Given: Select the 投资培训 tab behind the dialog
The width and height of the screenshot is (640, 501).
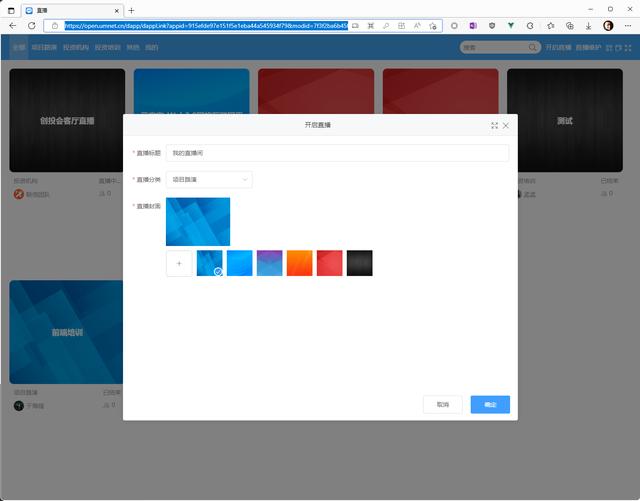Looking at the screenshot, I should pyautogui.click(x=108, y=47).
